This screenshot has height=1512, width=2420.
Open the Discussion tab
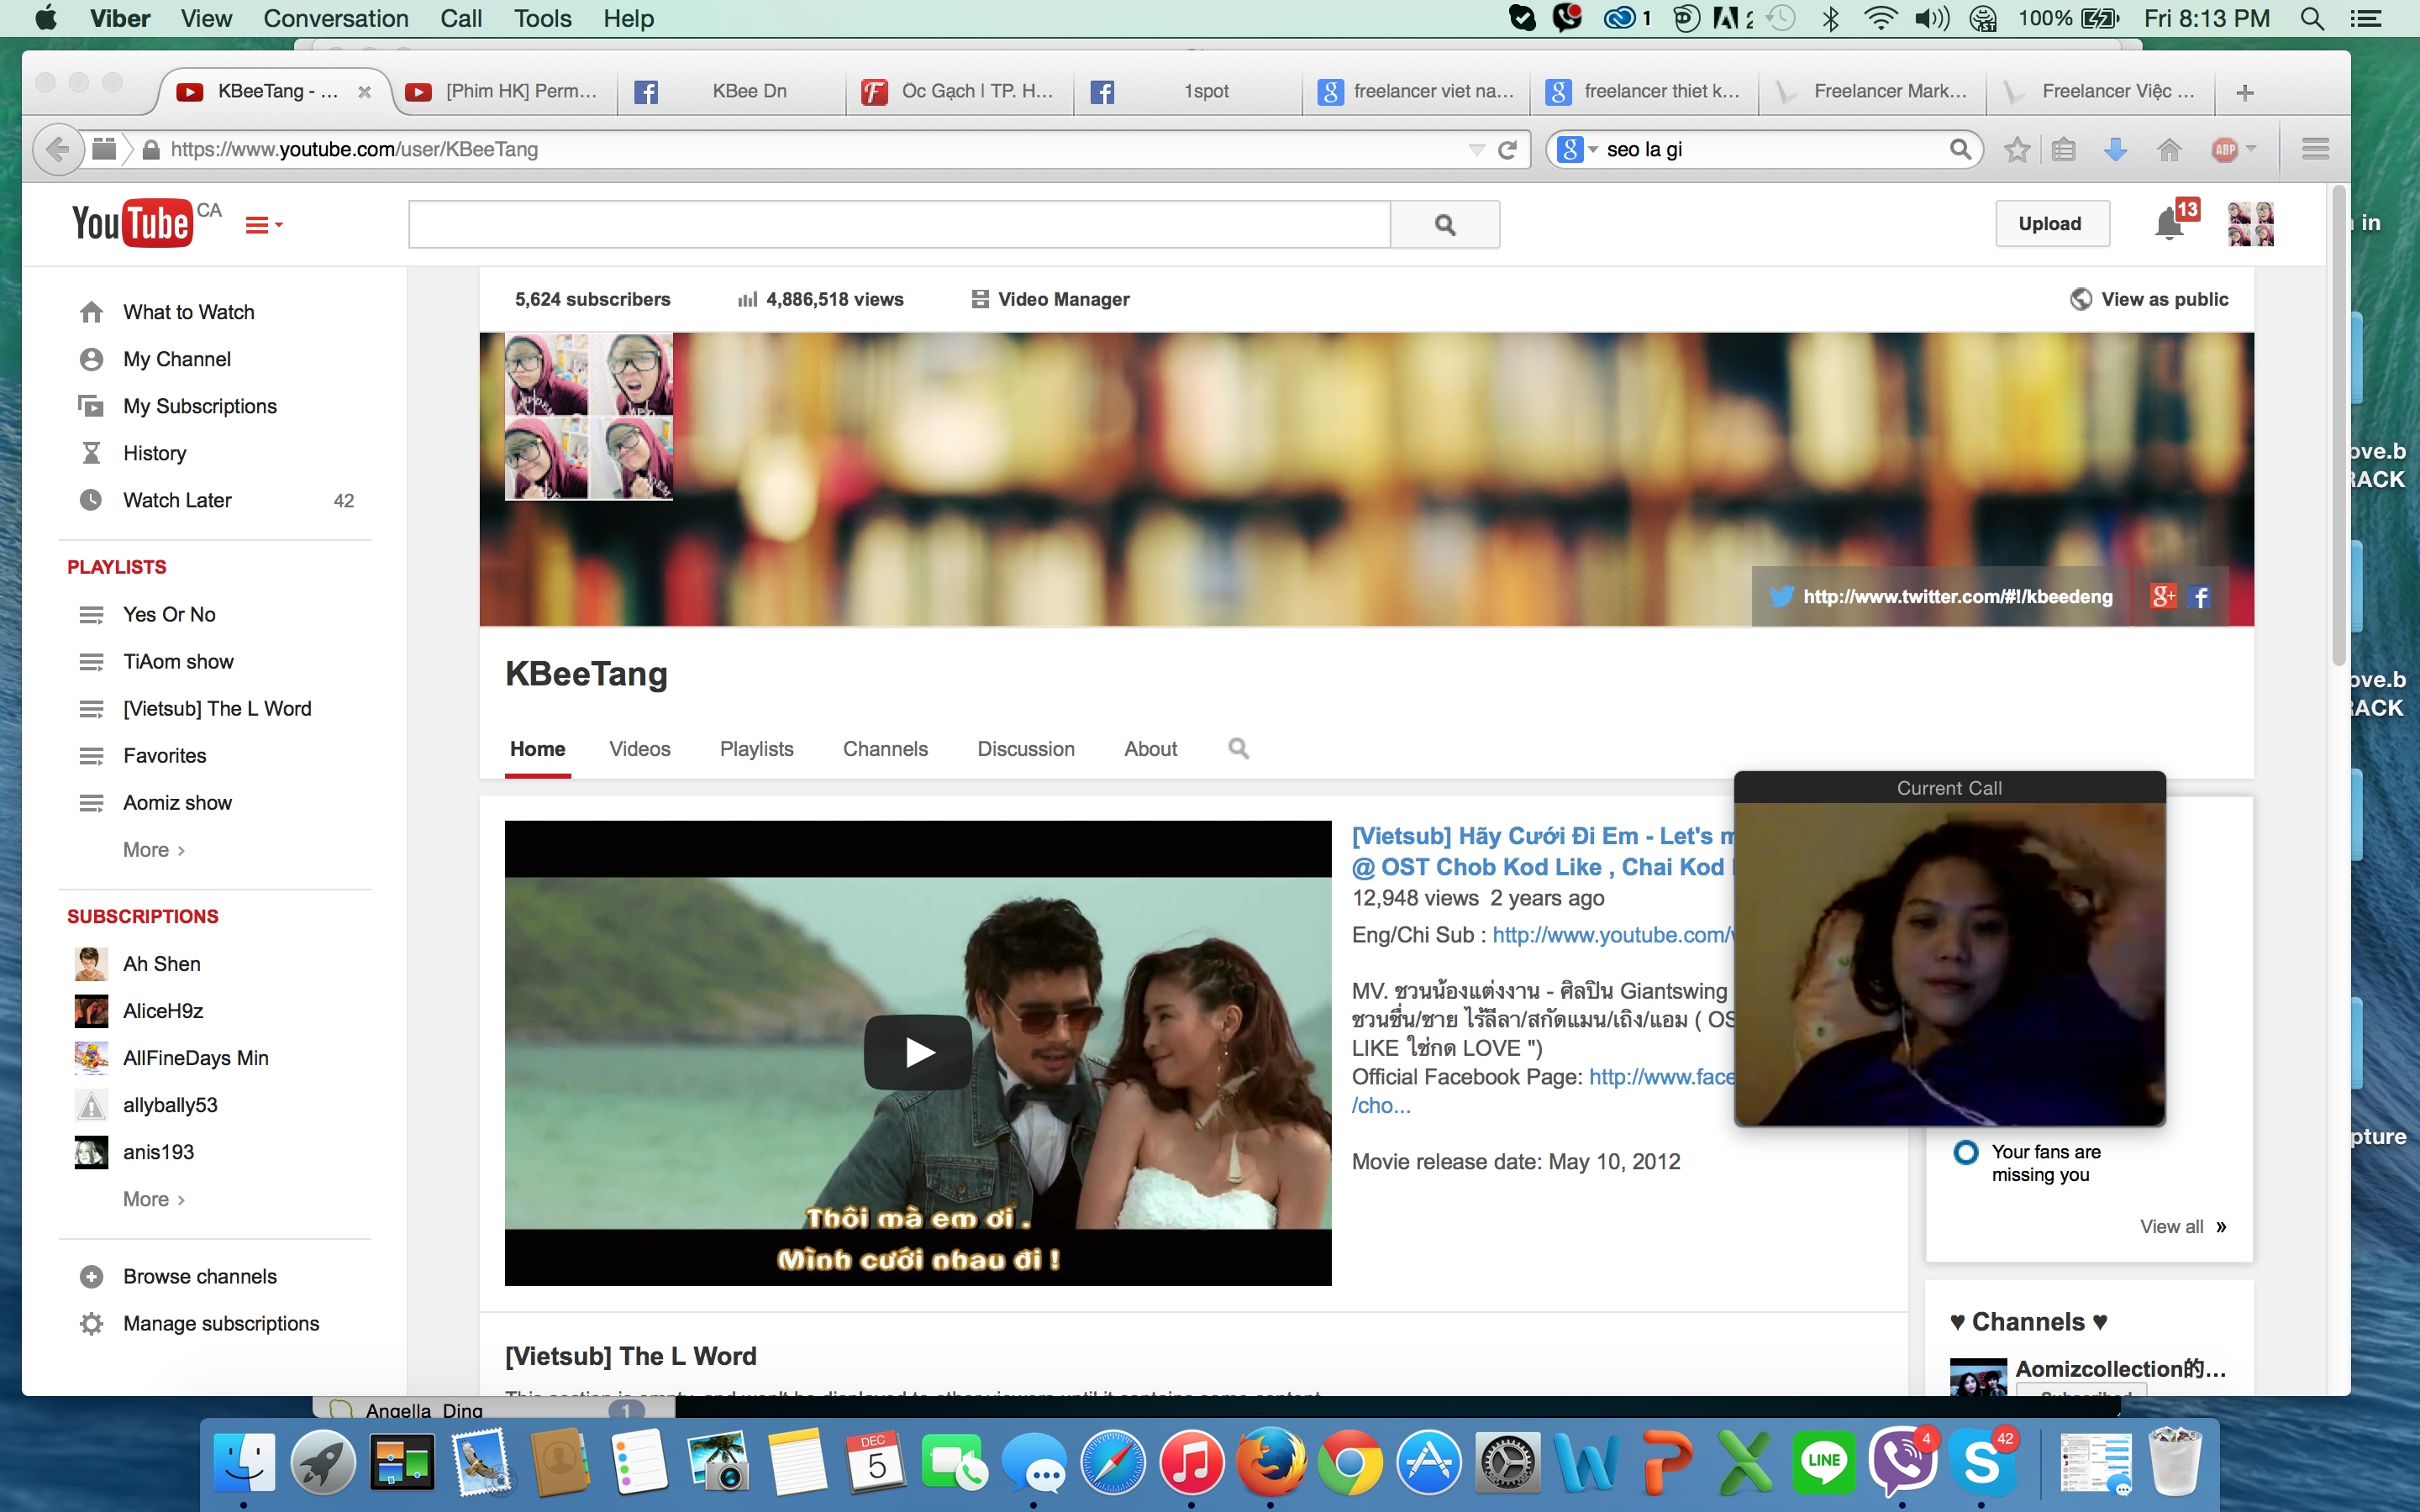tap(1026, 749)
